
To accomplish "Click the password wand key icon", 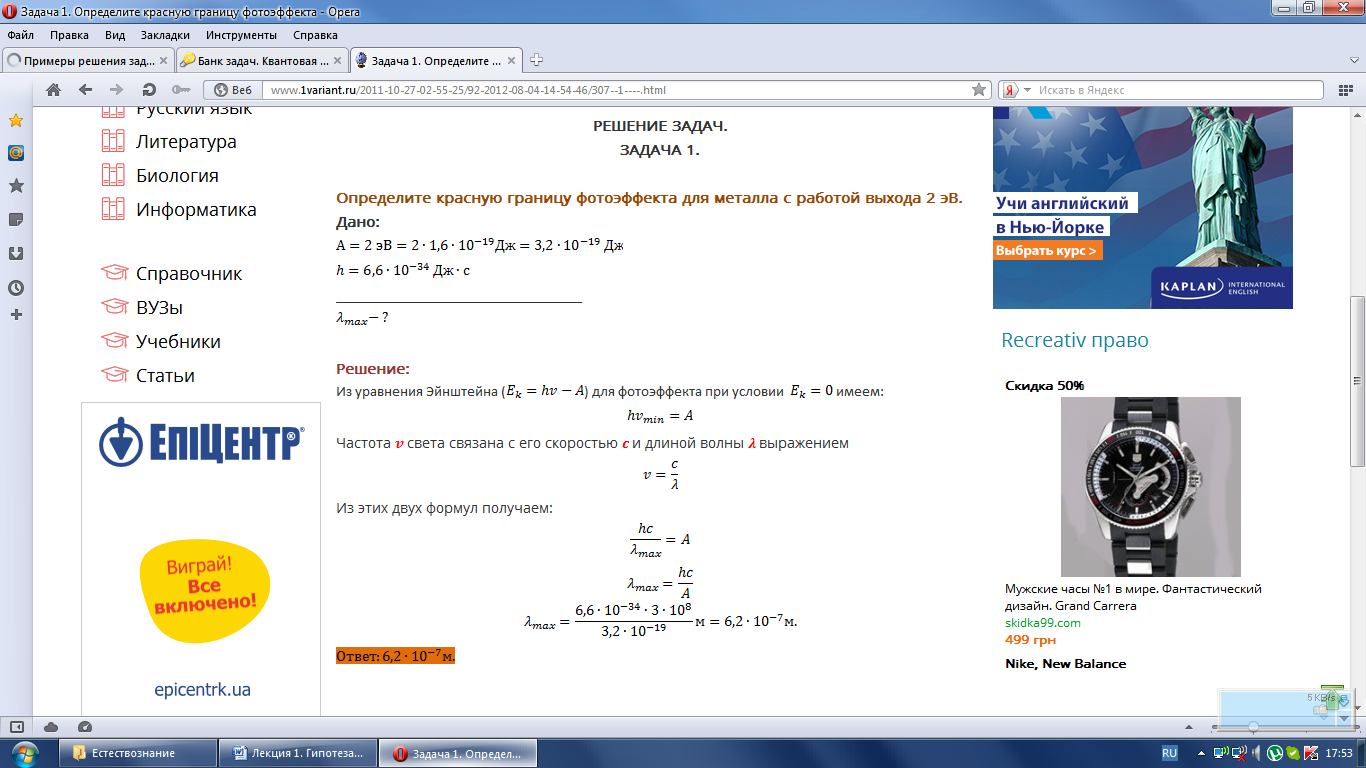I will coord(180,89).
